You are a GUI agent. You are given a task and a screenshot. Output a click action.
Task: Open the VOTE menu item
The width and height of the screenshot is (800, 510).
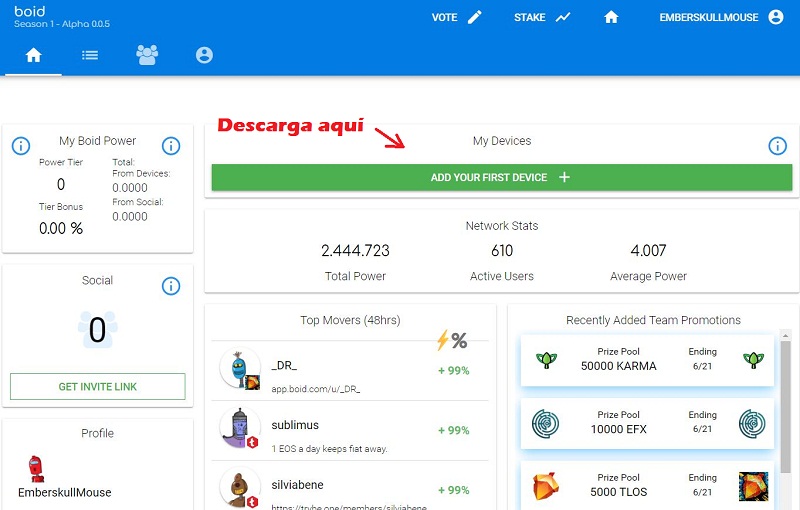pos(444,17)
